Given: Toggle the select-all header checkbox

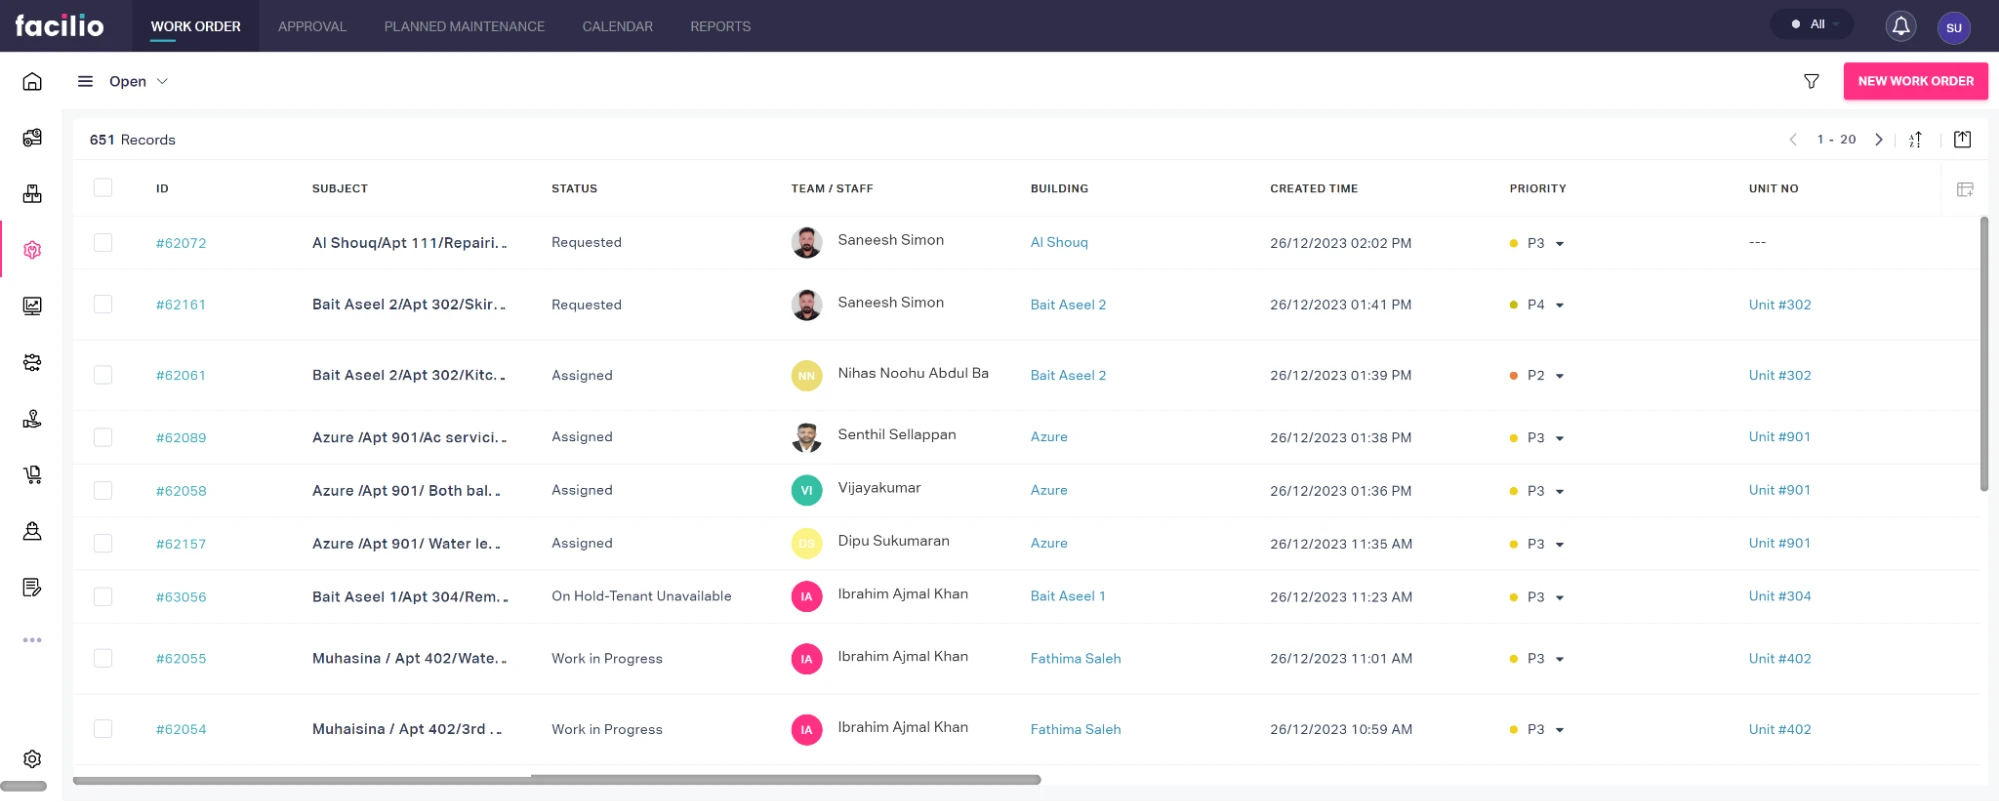Looking at the screenshot, I should click(x=103, y=188).
